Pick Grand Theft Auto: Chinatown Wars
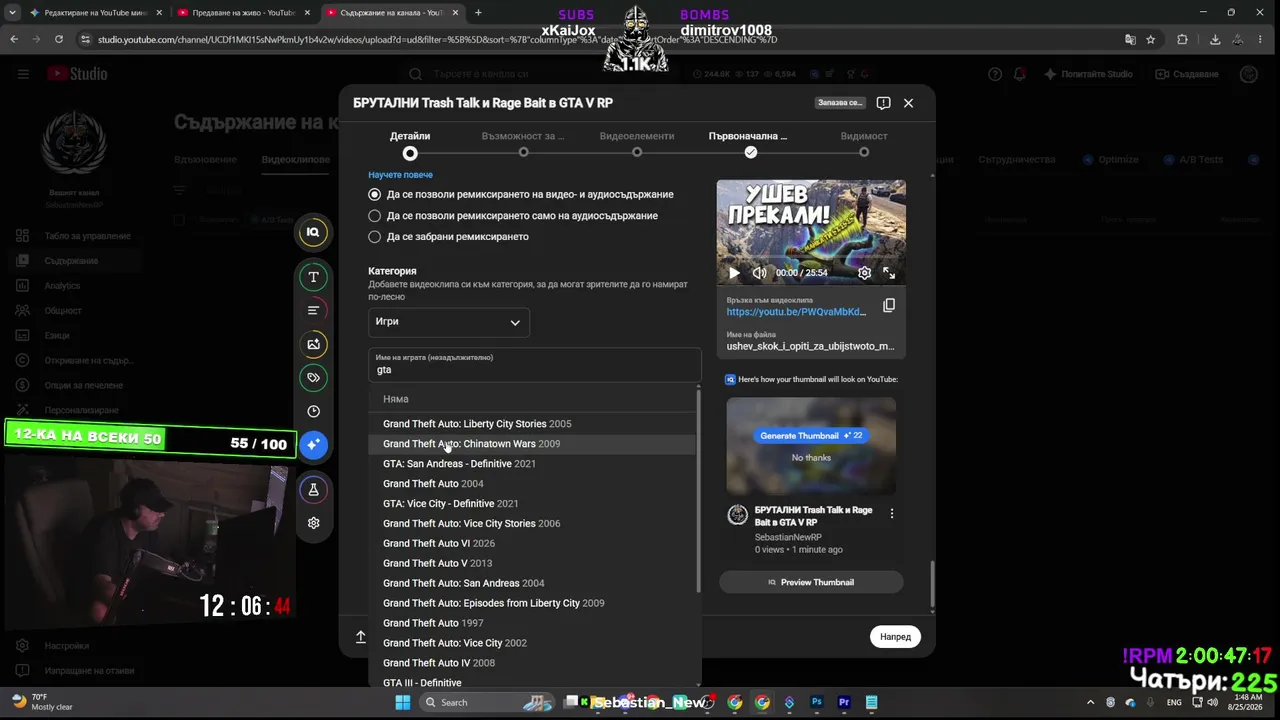 pyautogui.click(x=532, y=444)
